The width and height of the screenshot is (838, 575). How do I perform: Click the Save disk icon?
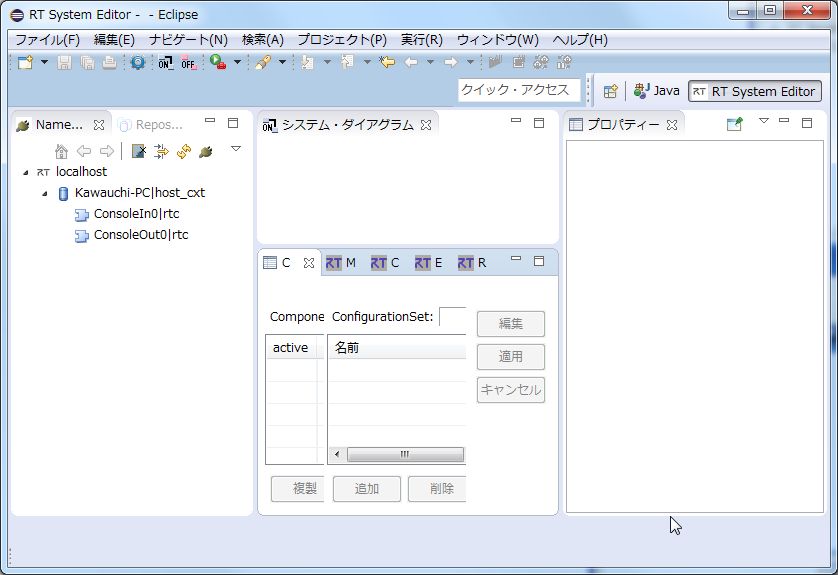tap(65, 63)
